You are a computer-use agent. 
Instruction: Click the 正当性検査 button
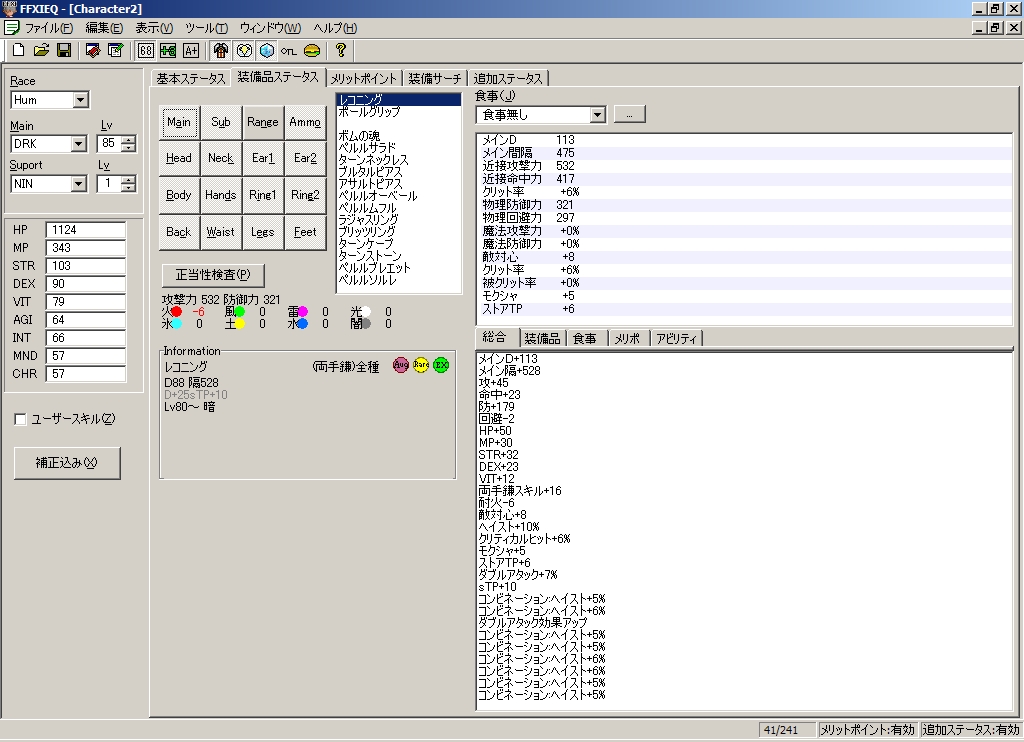pos(213,275)
